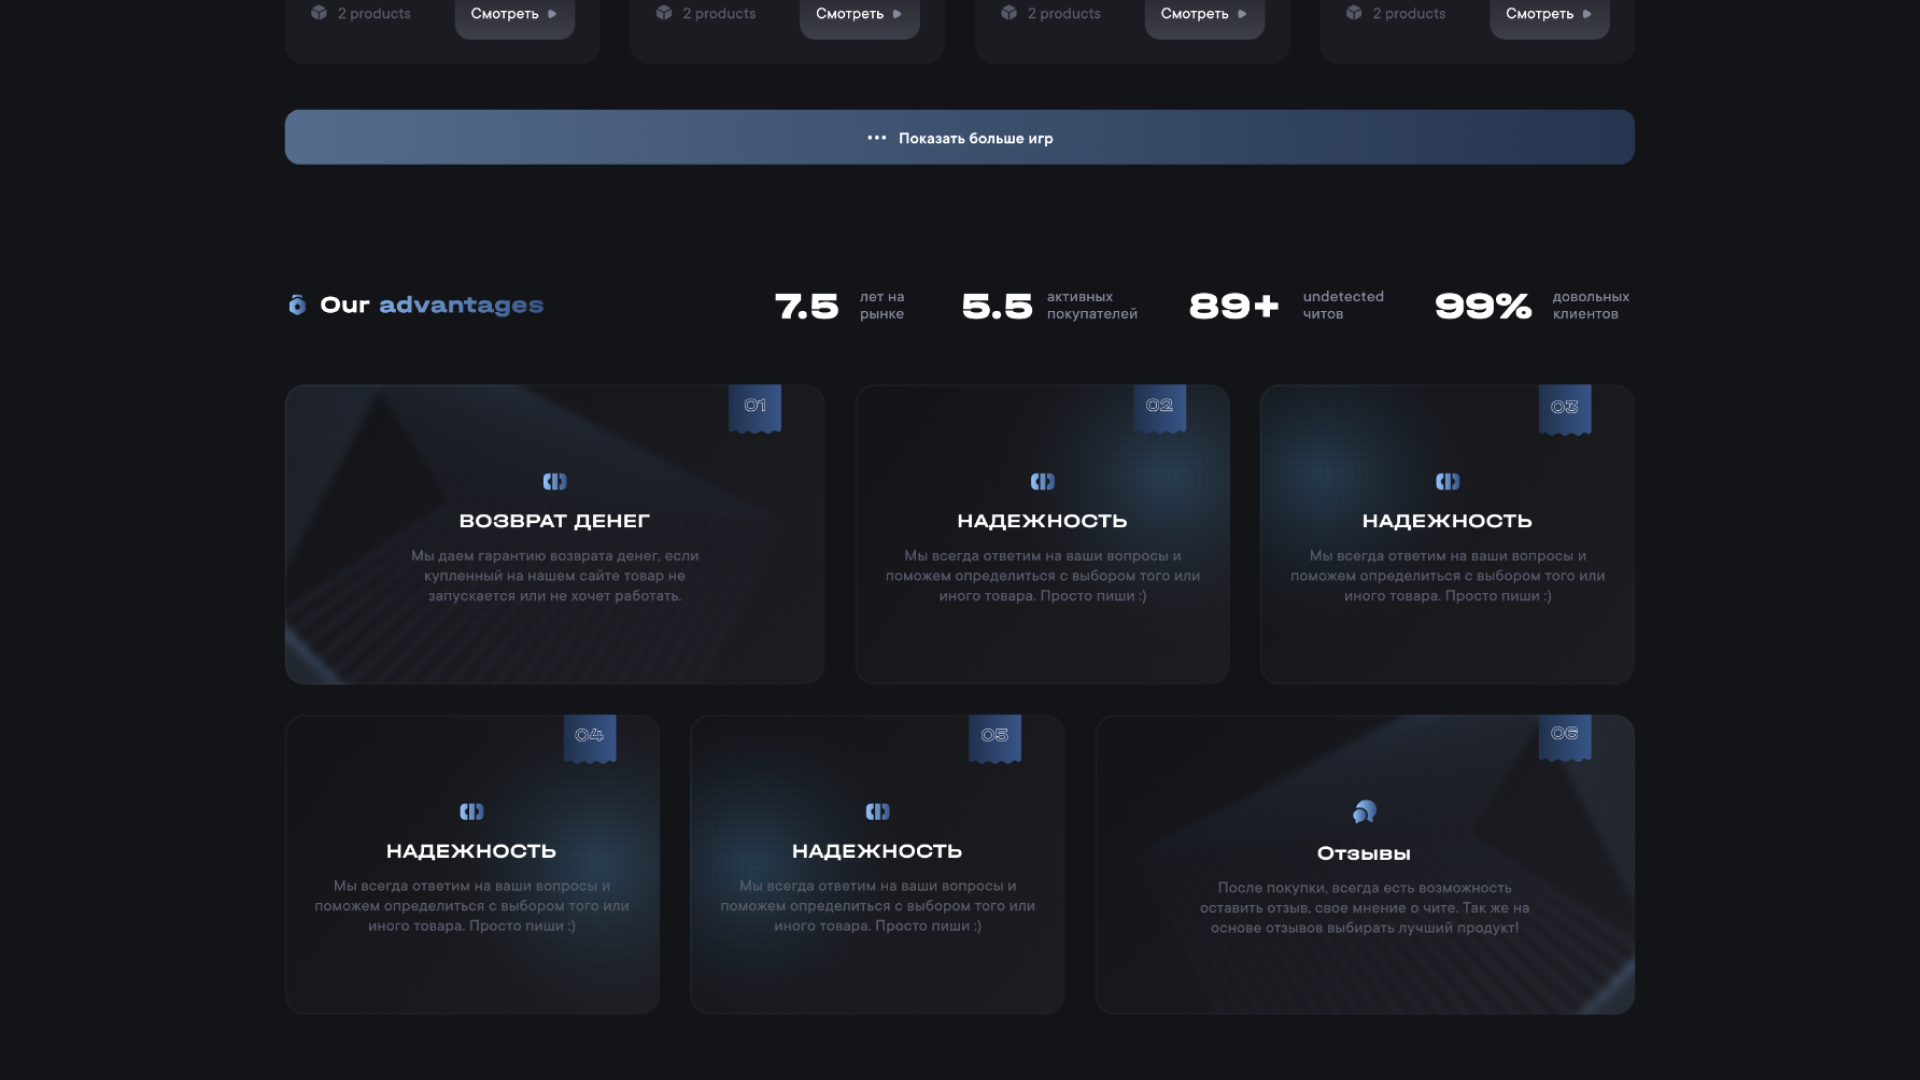Select the ВОЗВРАТ ДЕНЕГ advantage card title
Image resolution: width=1920 pixels, height=1080 pixels.
554,521
